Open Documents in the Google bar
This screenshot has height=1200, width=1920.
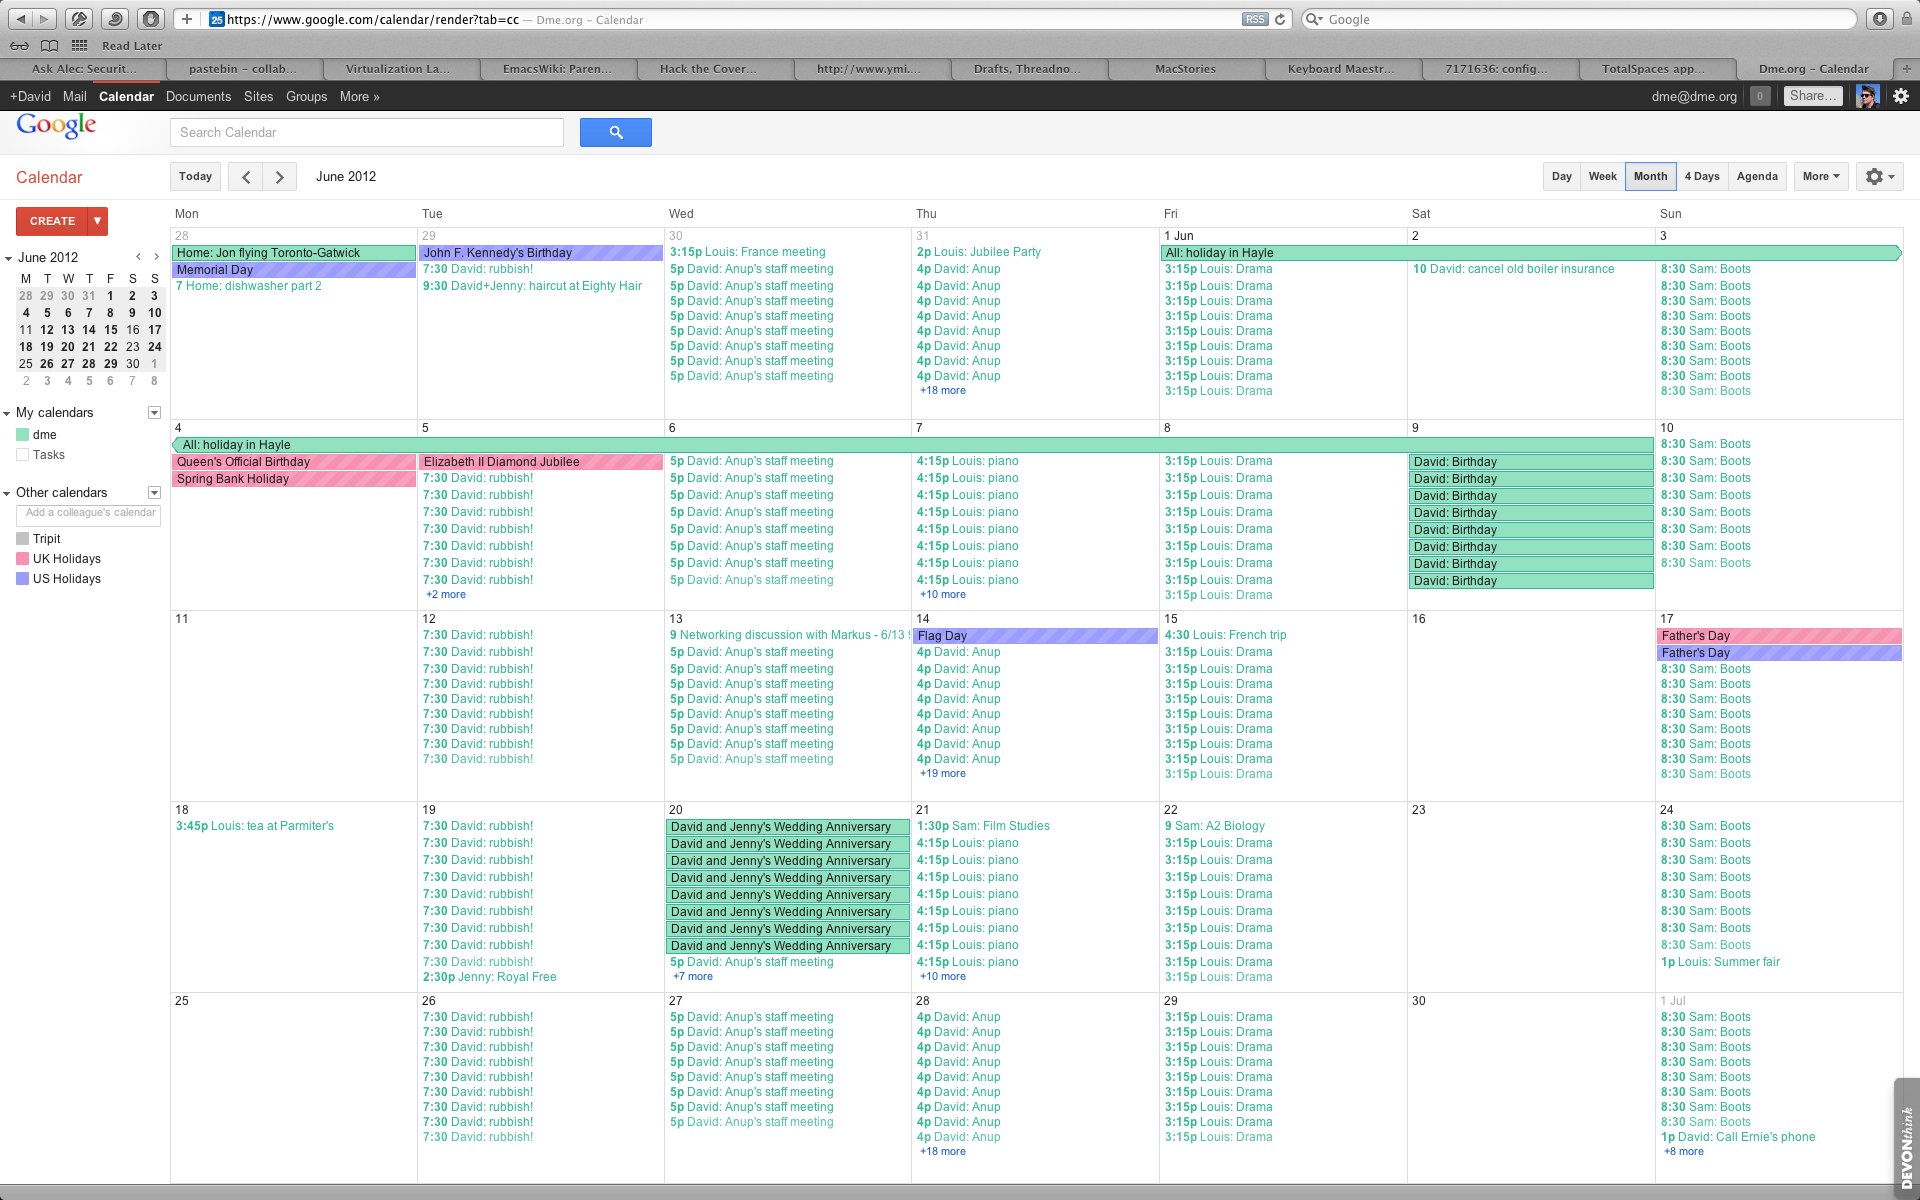click(198, 96)
